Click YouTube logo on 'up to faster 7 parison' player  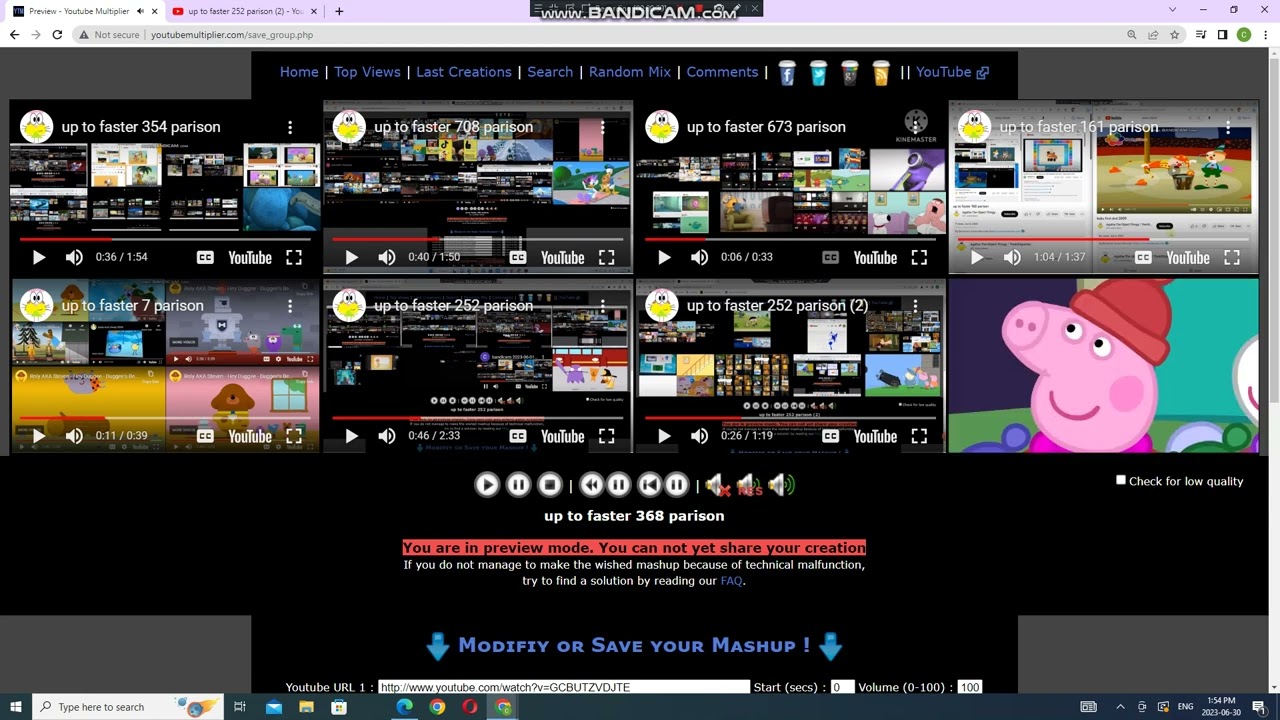(x=250, y=436)
